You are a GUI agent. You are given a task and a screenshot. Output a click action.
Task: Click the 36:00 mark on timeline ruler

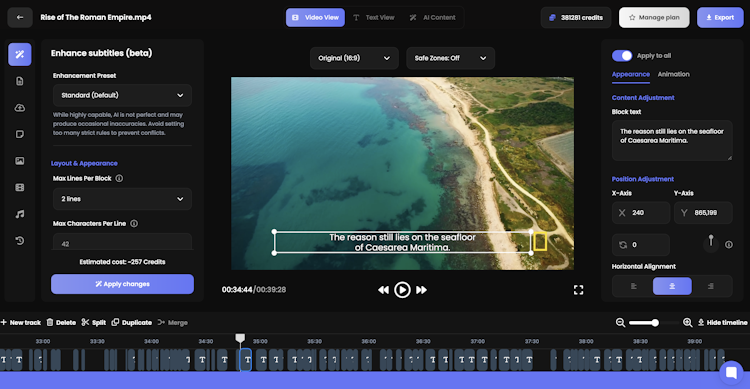pyautogui.click(x=368, y=341)
